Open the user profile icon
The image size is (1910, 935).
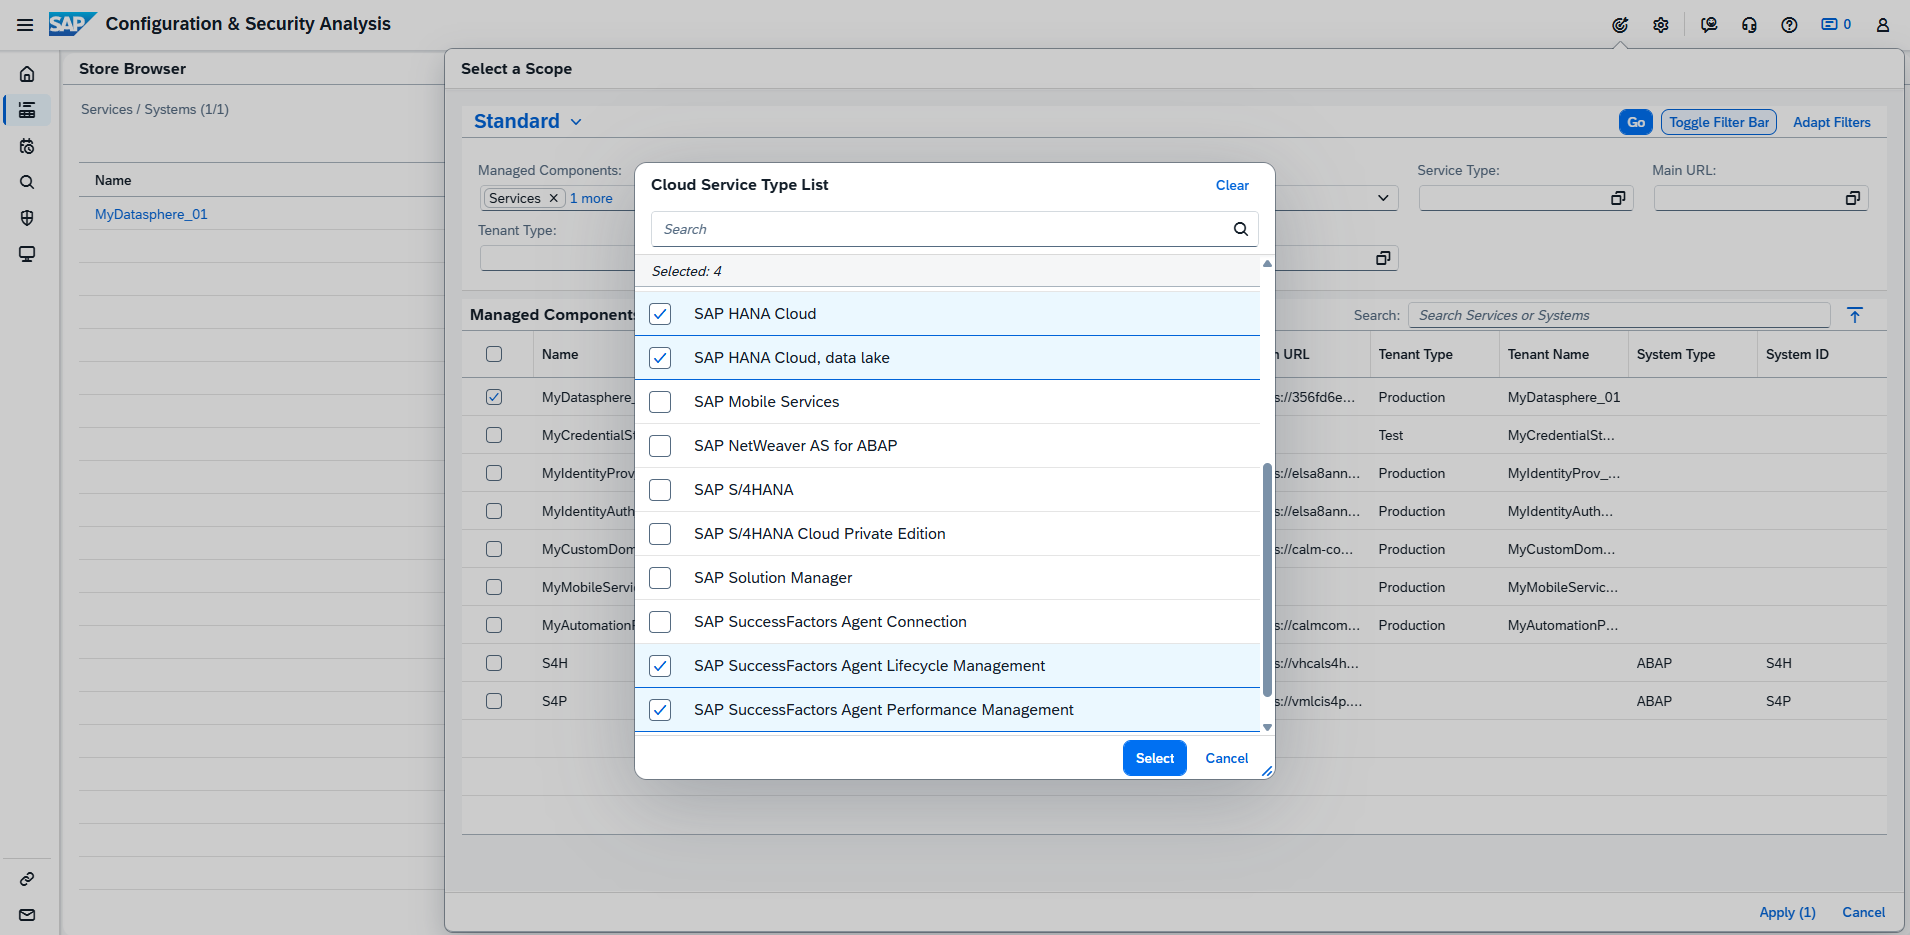point(1882,25)
